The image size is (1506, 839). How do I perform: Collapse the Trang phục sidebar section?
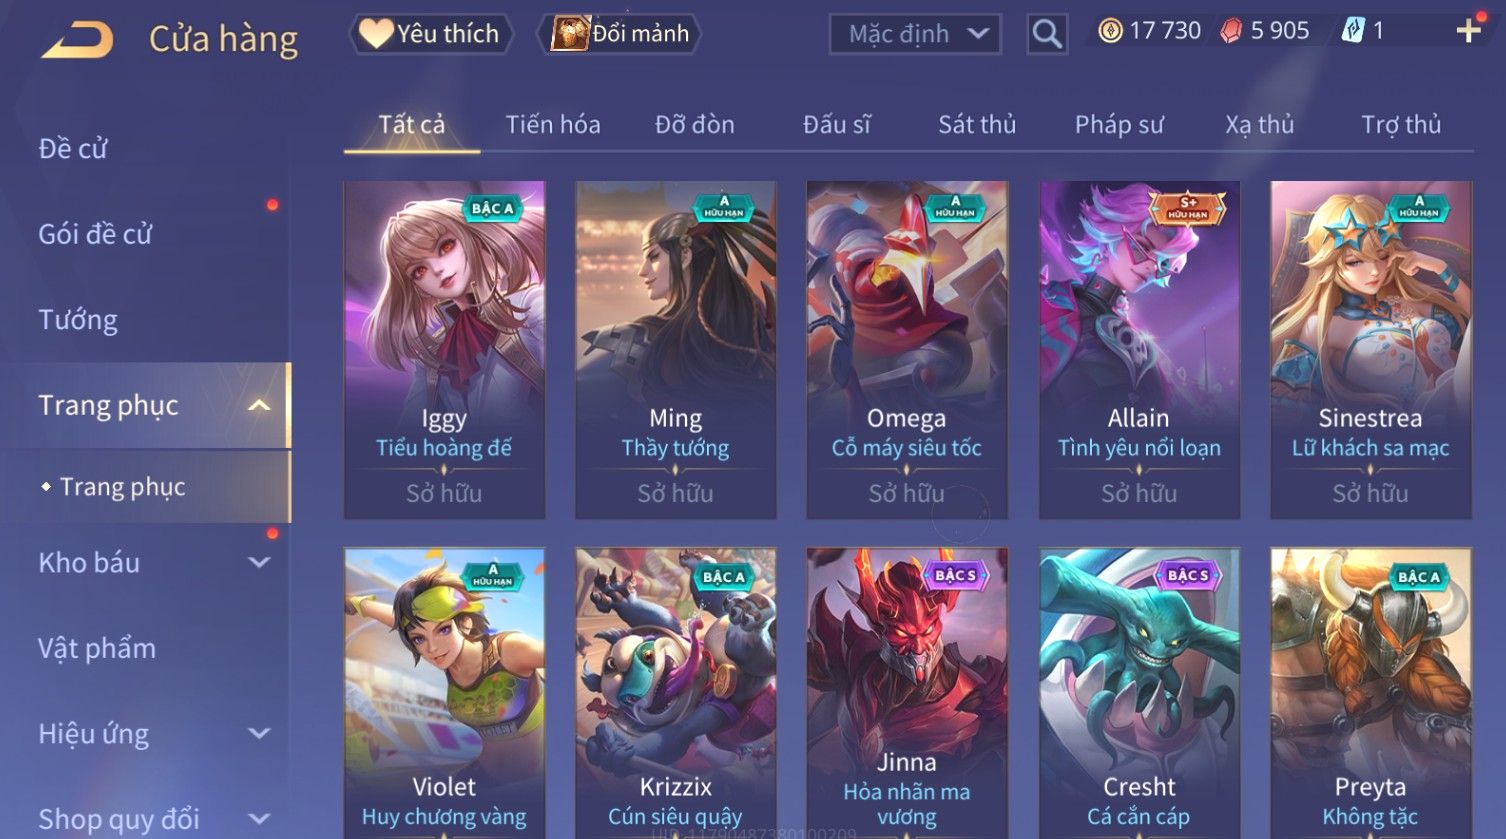(259, 405)
